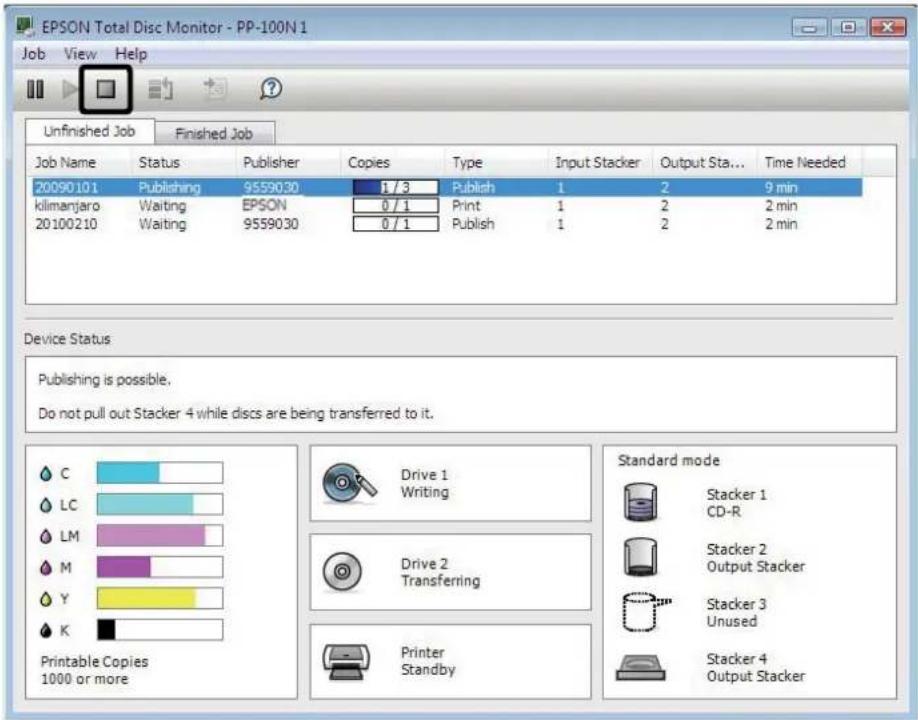The image size is (918, 720).
Task: Click the magenta M ink drop icon
Action: click(x=46, y=567)
